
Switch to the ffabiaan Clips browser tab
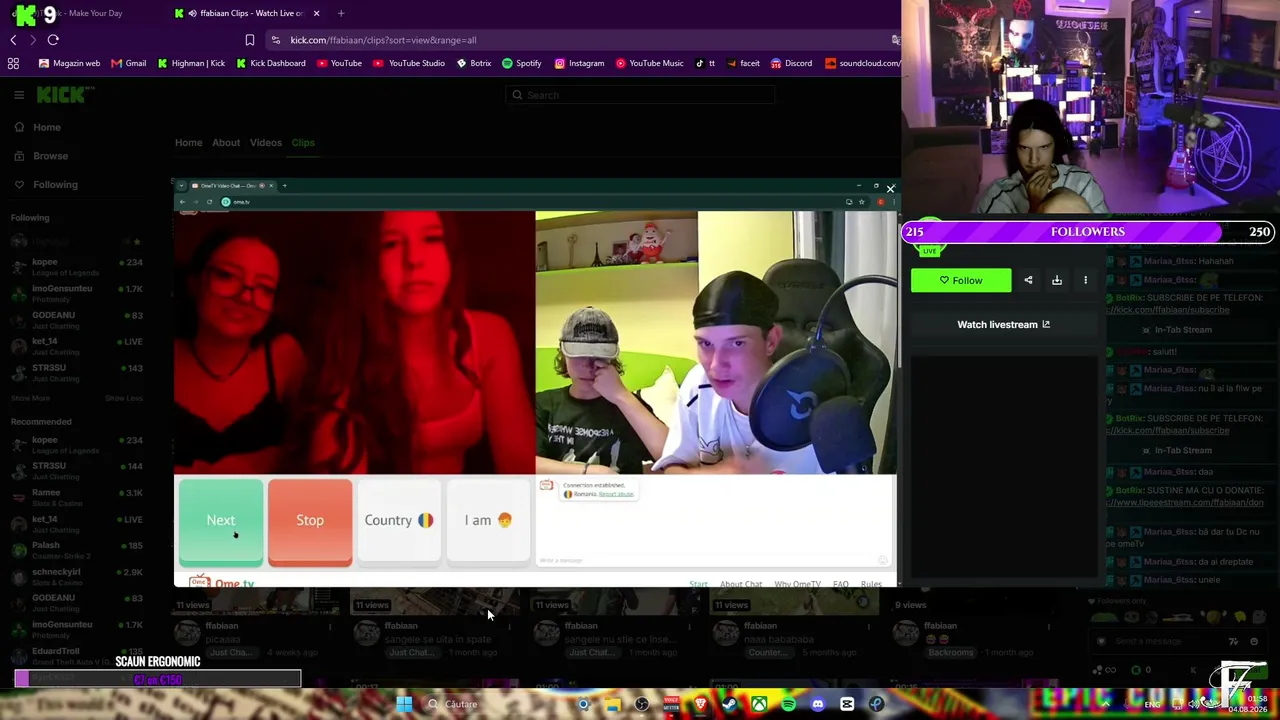click(x=247, y=13)
